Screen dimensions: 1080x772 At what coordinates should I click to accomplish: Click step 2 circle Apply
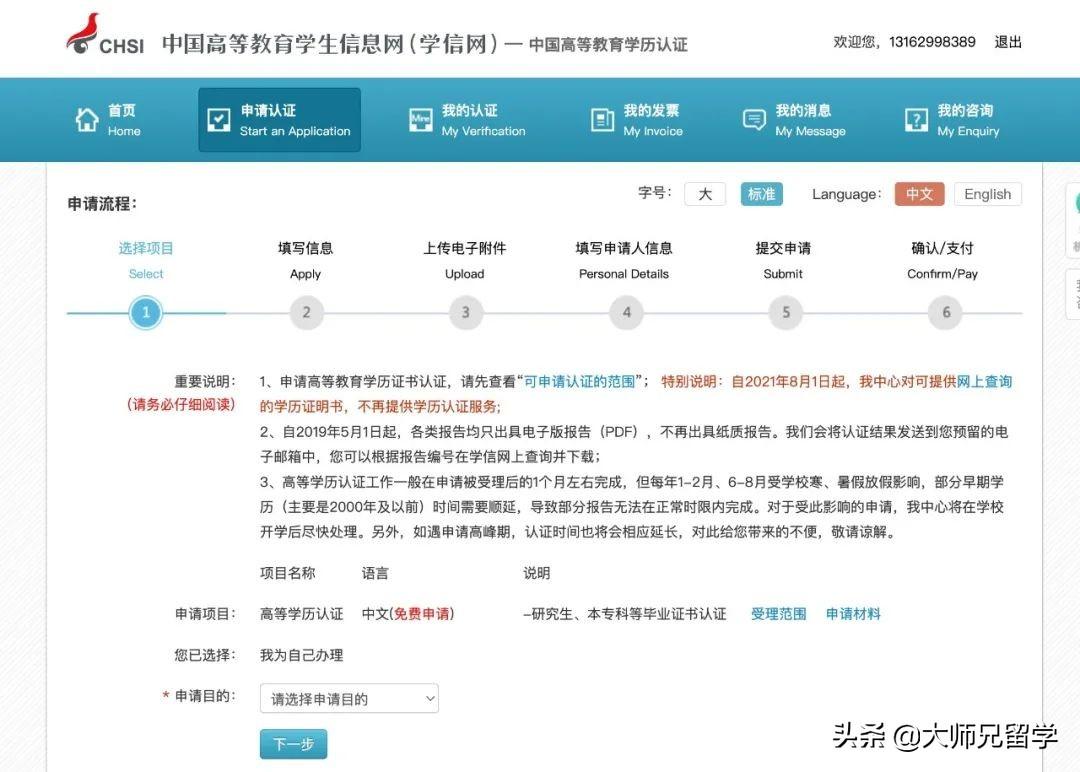pyautogui.click(x=307, y=313)
